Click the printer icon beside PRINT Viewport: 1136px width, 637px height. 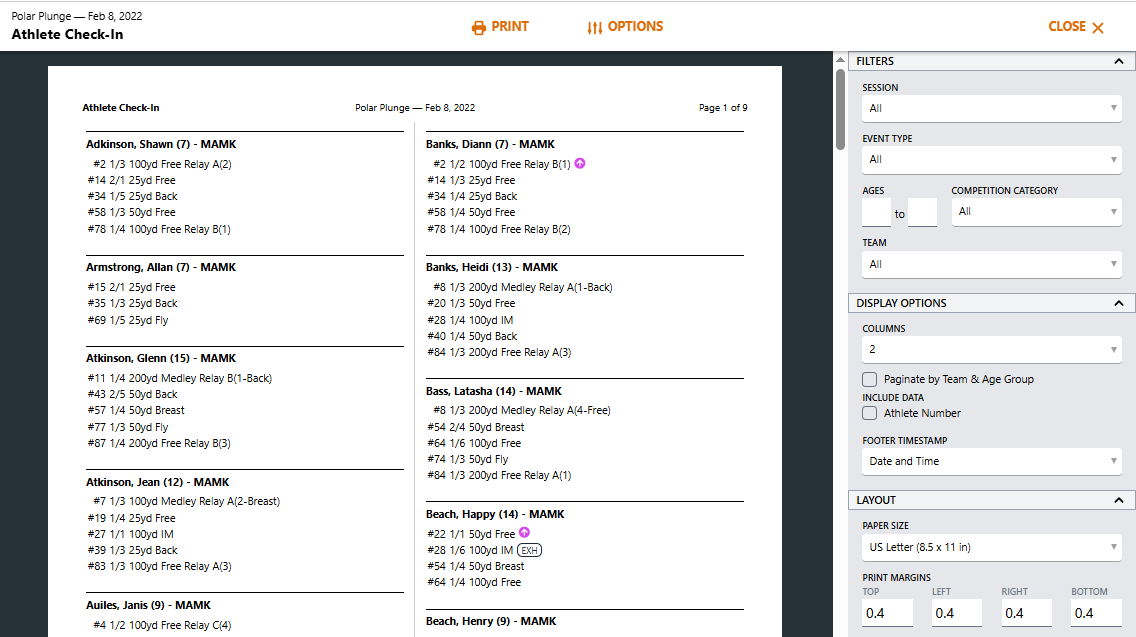click(x=479, y=27)
